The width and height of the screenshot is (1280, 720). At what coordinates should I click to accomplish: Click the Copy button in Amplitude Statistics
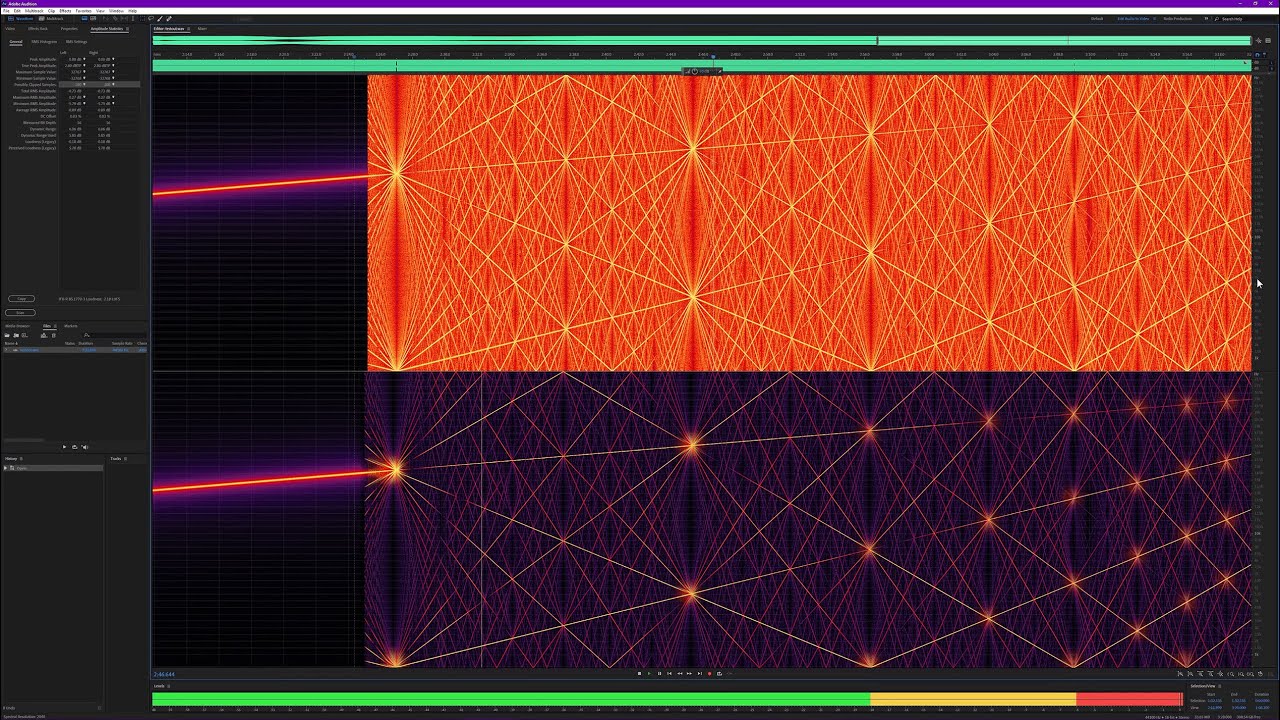pos(21,299)
